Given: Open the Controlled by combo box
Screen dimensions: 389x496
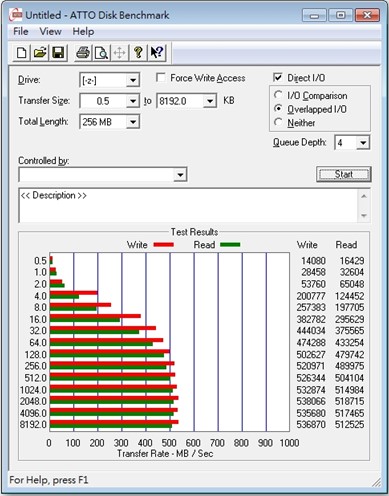Looking at the screenshot, I should coord(103,175).
